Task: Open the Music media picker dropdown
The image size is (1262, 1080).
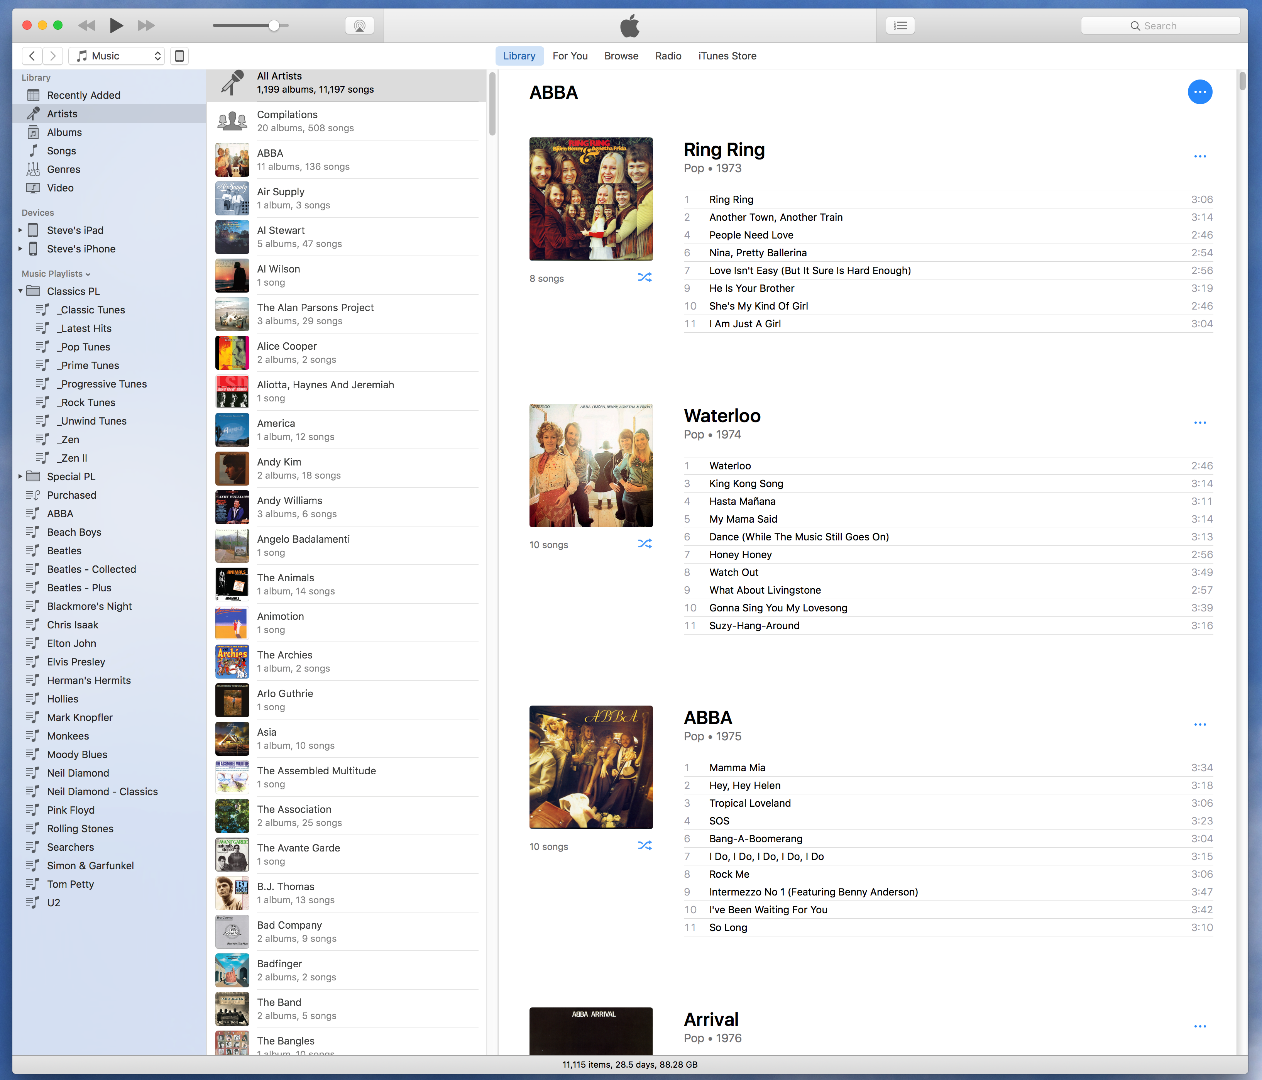Action: click(x=117, y=56)
